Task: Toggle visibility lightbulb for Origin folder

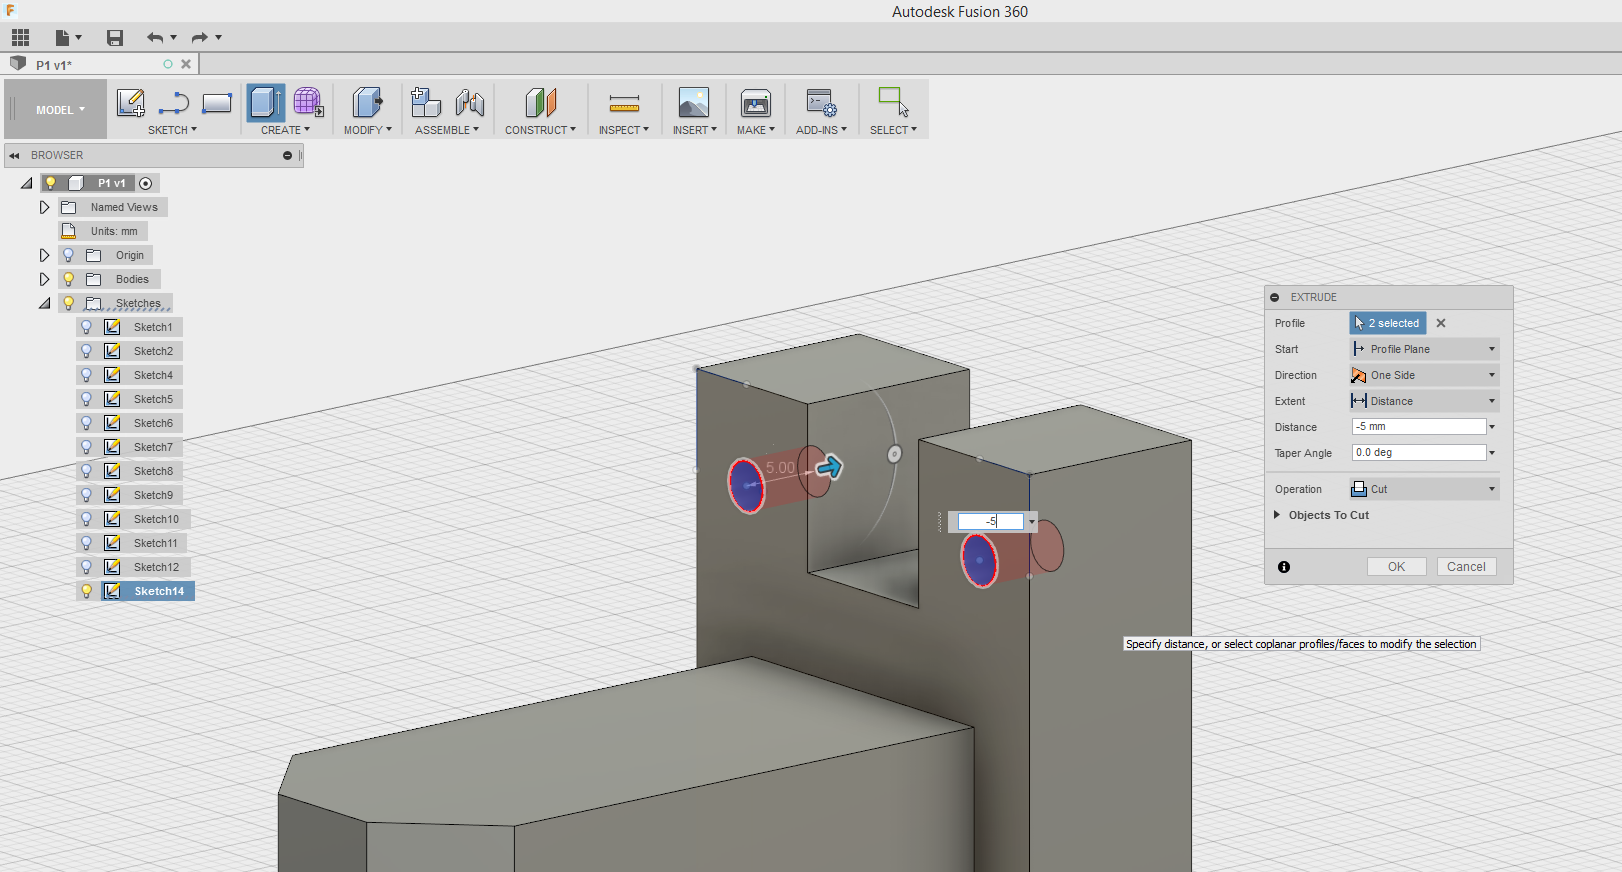Action: point(69,255)
